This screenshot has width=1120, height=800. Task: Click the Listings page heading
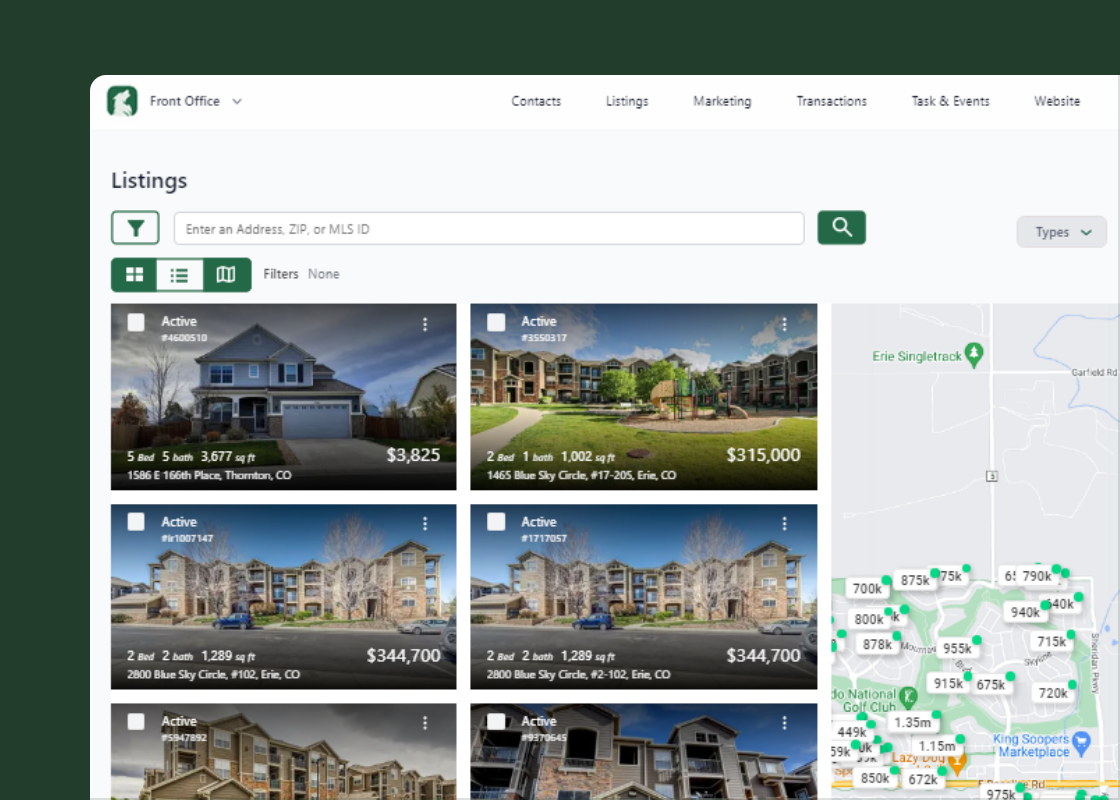(x=149, y=181)
